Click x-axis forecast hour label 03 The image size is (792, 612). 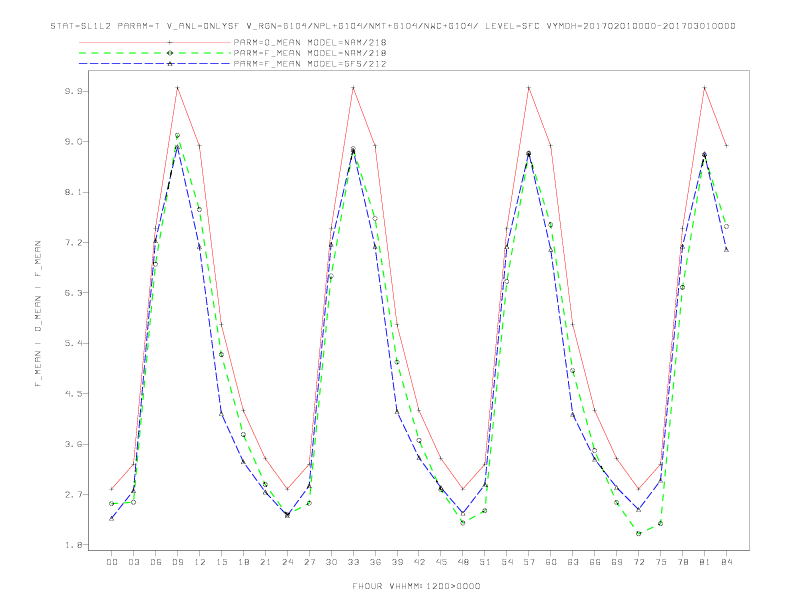(134, 562)
